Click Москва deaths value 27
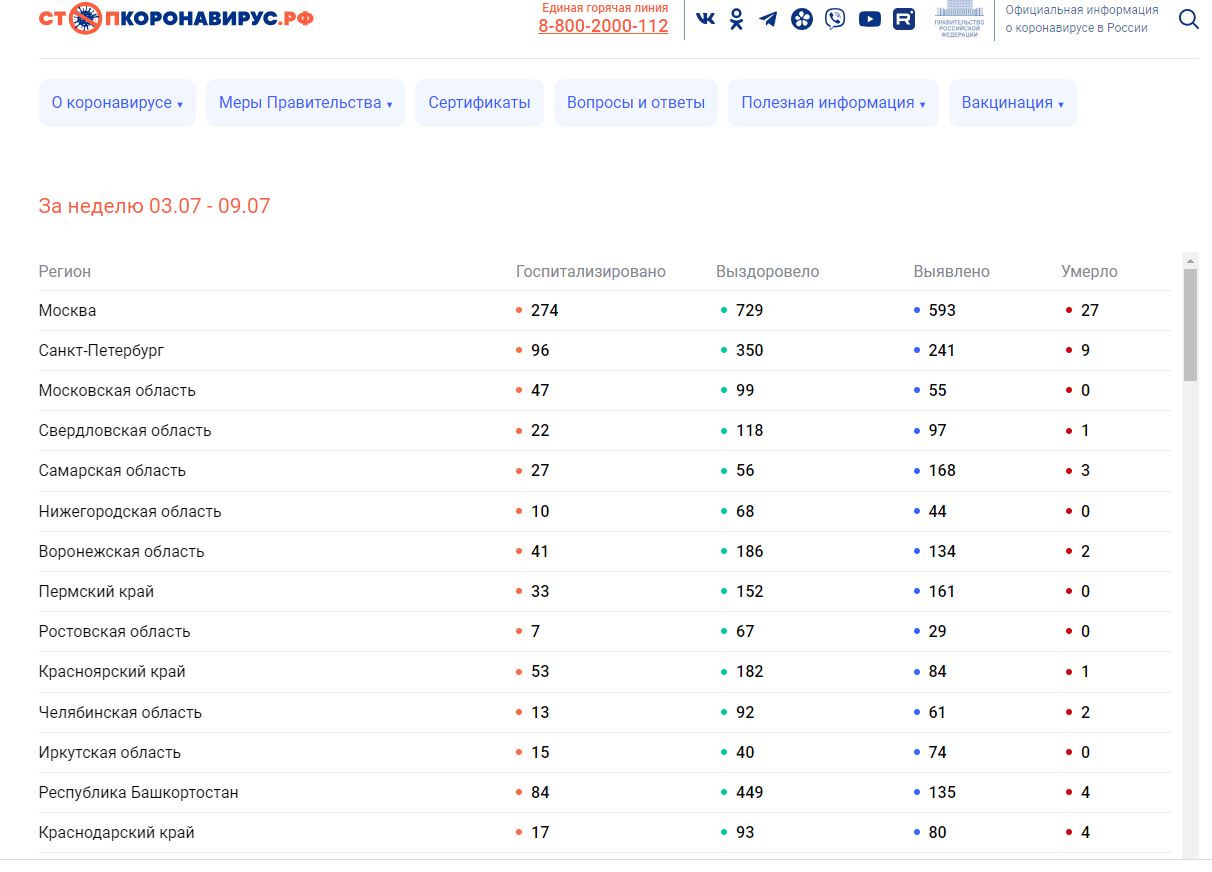1212x872 pixels. click(1090, 311)
